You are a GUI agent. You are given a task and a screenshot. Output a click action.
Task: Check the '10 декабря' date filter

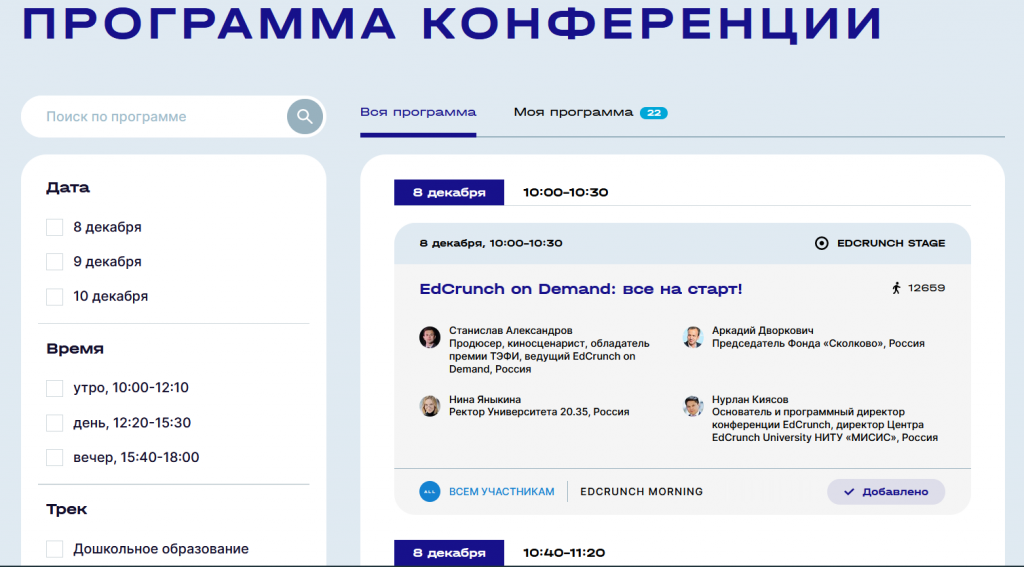pos(55,297)
